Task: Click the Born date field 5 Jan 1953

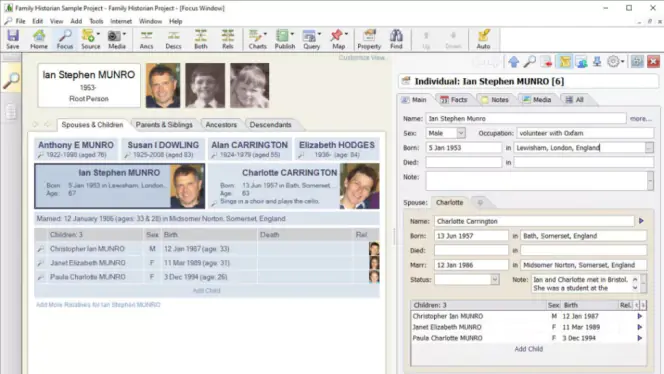Action: (463, 147)
